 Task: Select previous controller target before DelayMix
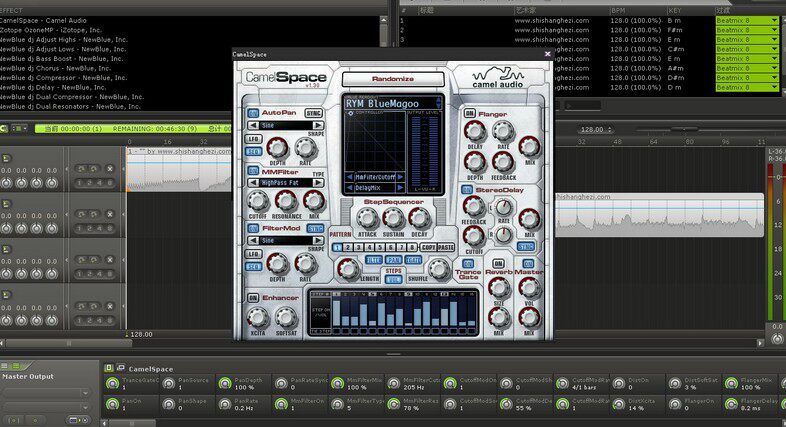tap(349, 188)
